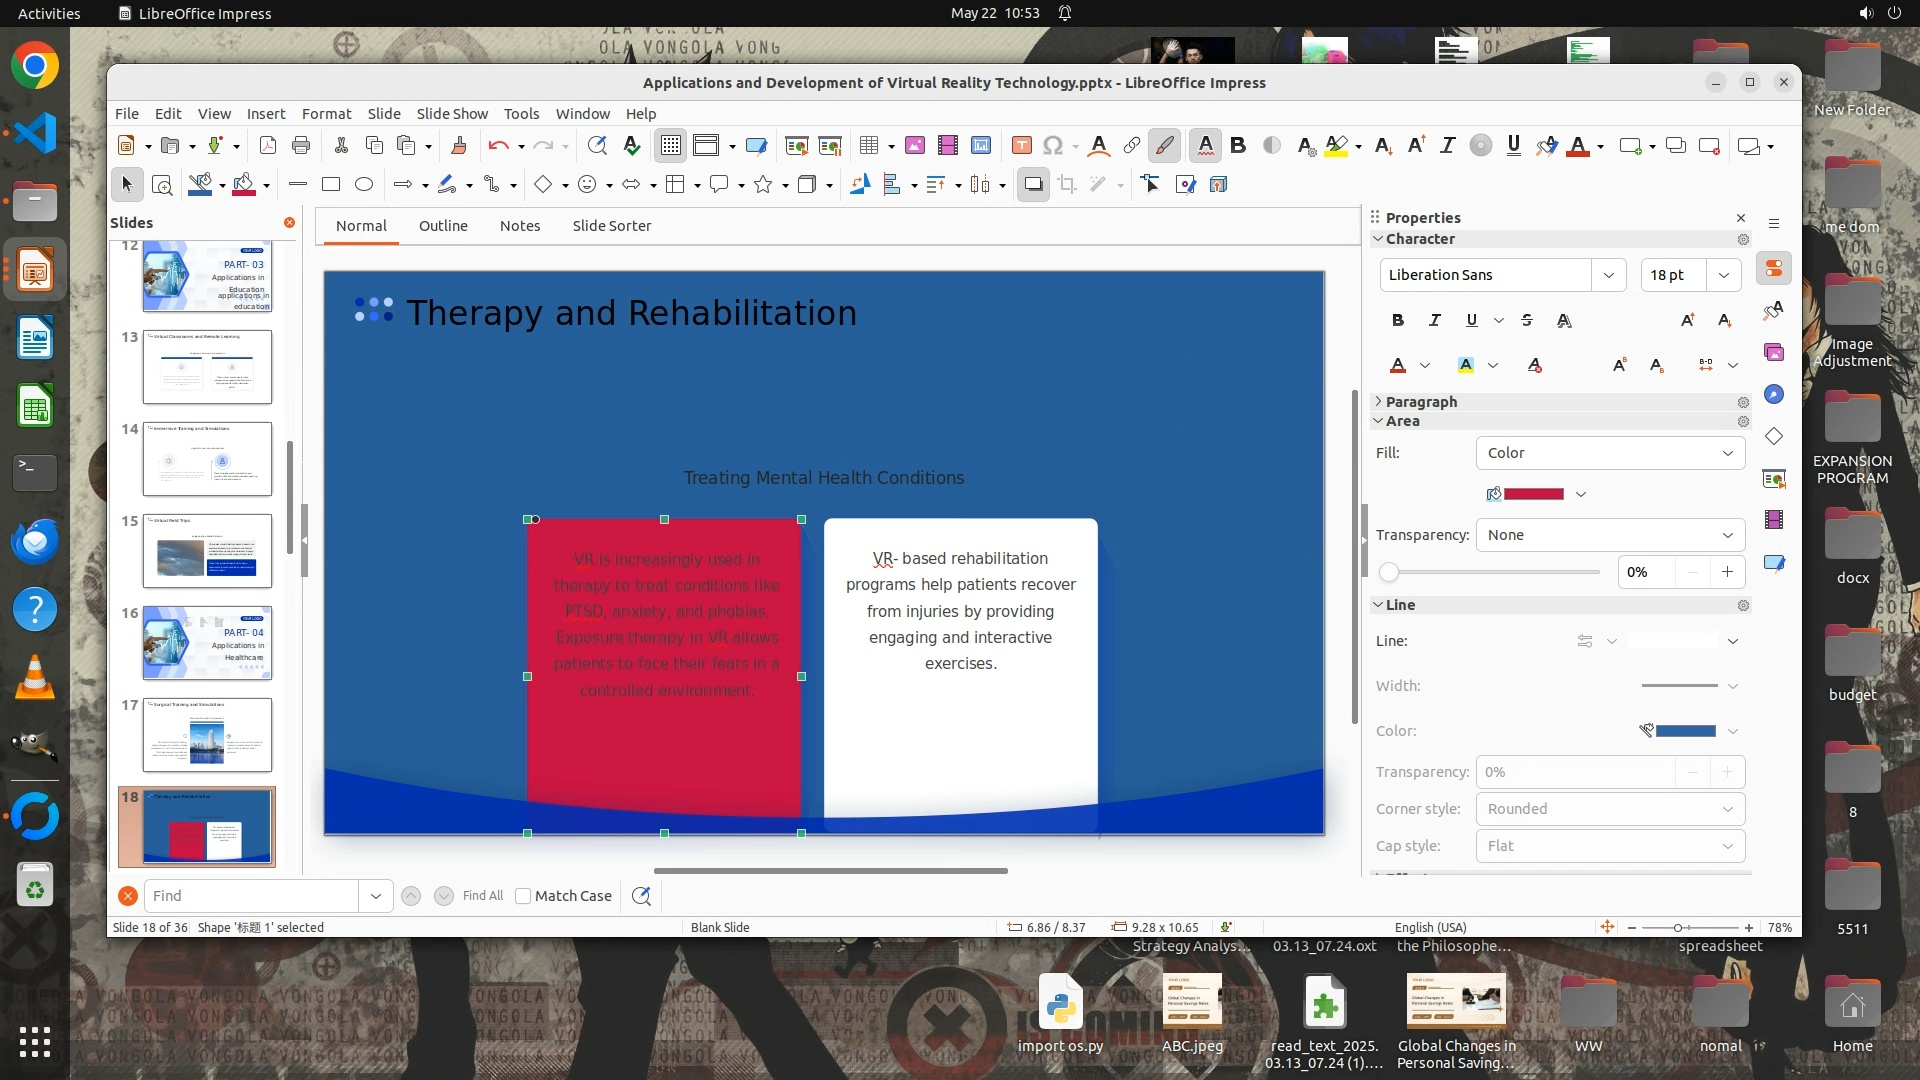1920x1080 pixels.
Task: Select the Ellipse drawing tool
Action: (x=364, y=184)
